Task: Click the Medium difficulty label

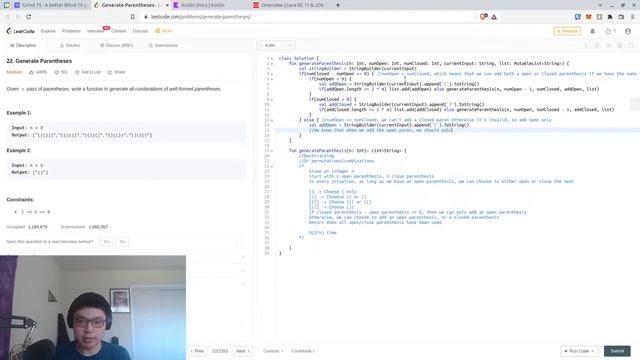Action: coord(14,72)
